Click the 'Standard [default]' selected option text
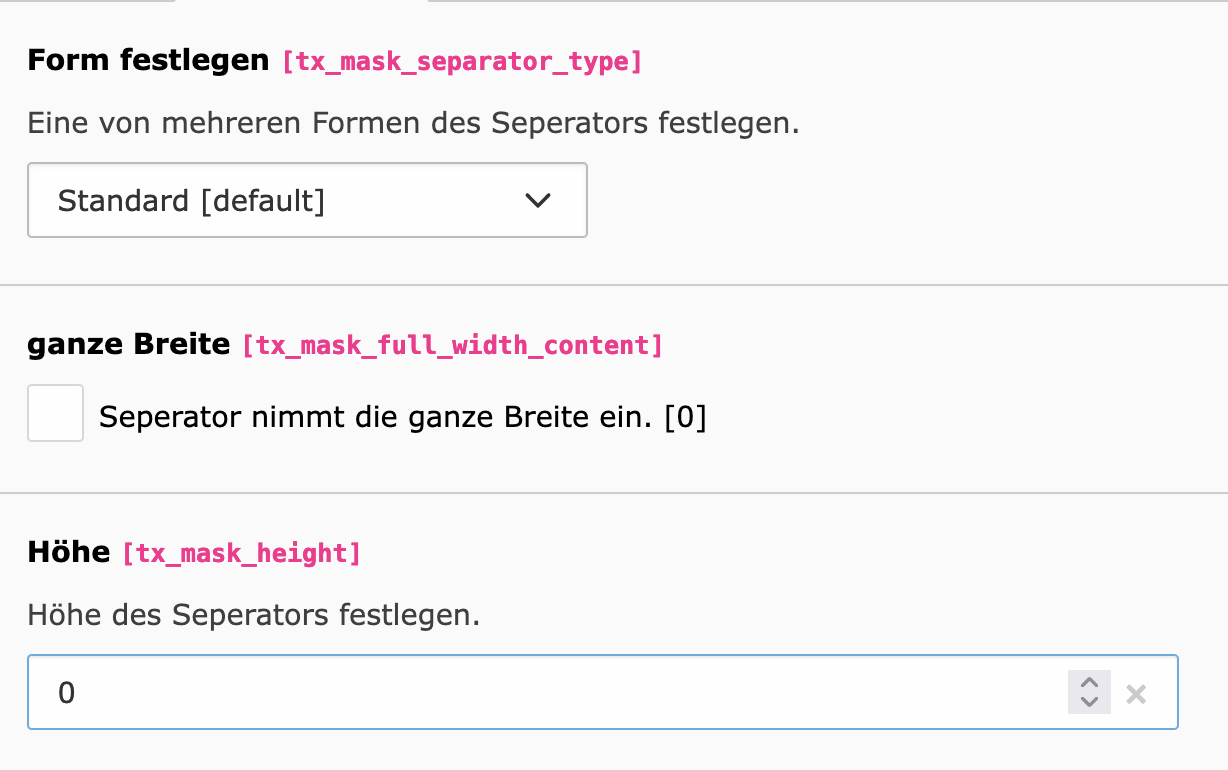 coord(191,201)
